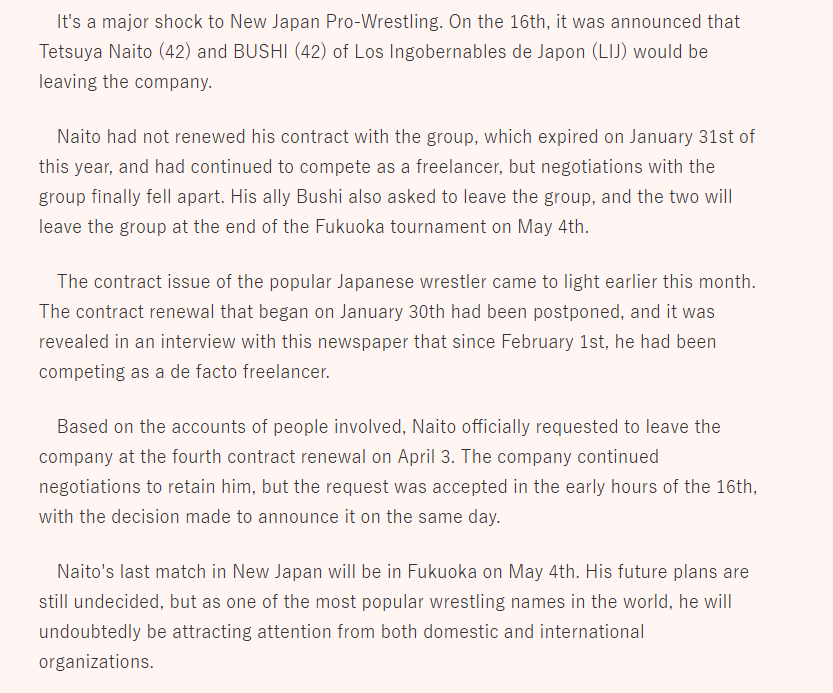Click 'New Japan Pro-Wrestling' in the first line

click(335, 22)
